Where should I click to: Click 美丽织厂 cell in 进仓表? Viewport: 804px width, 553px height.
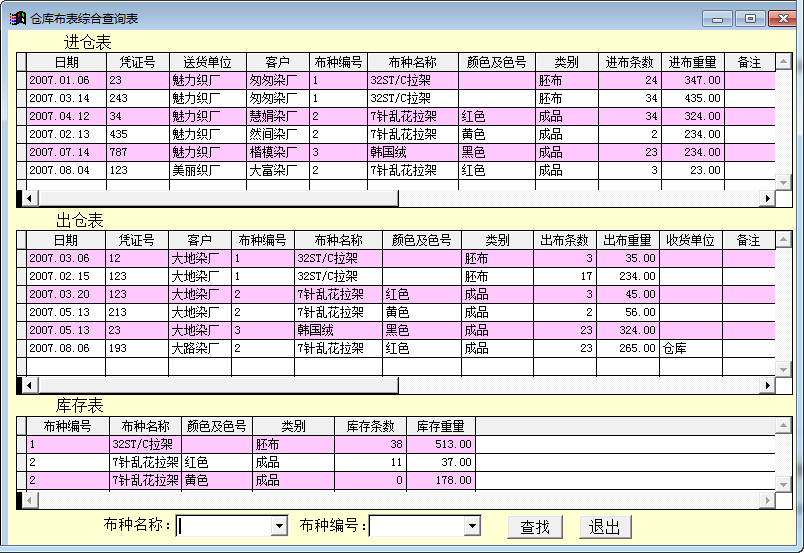coord(208,170)
